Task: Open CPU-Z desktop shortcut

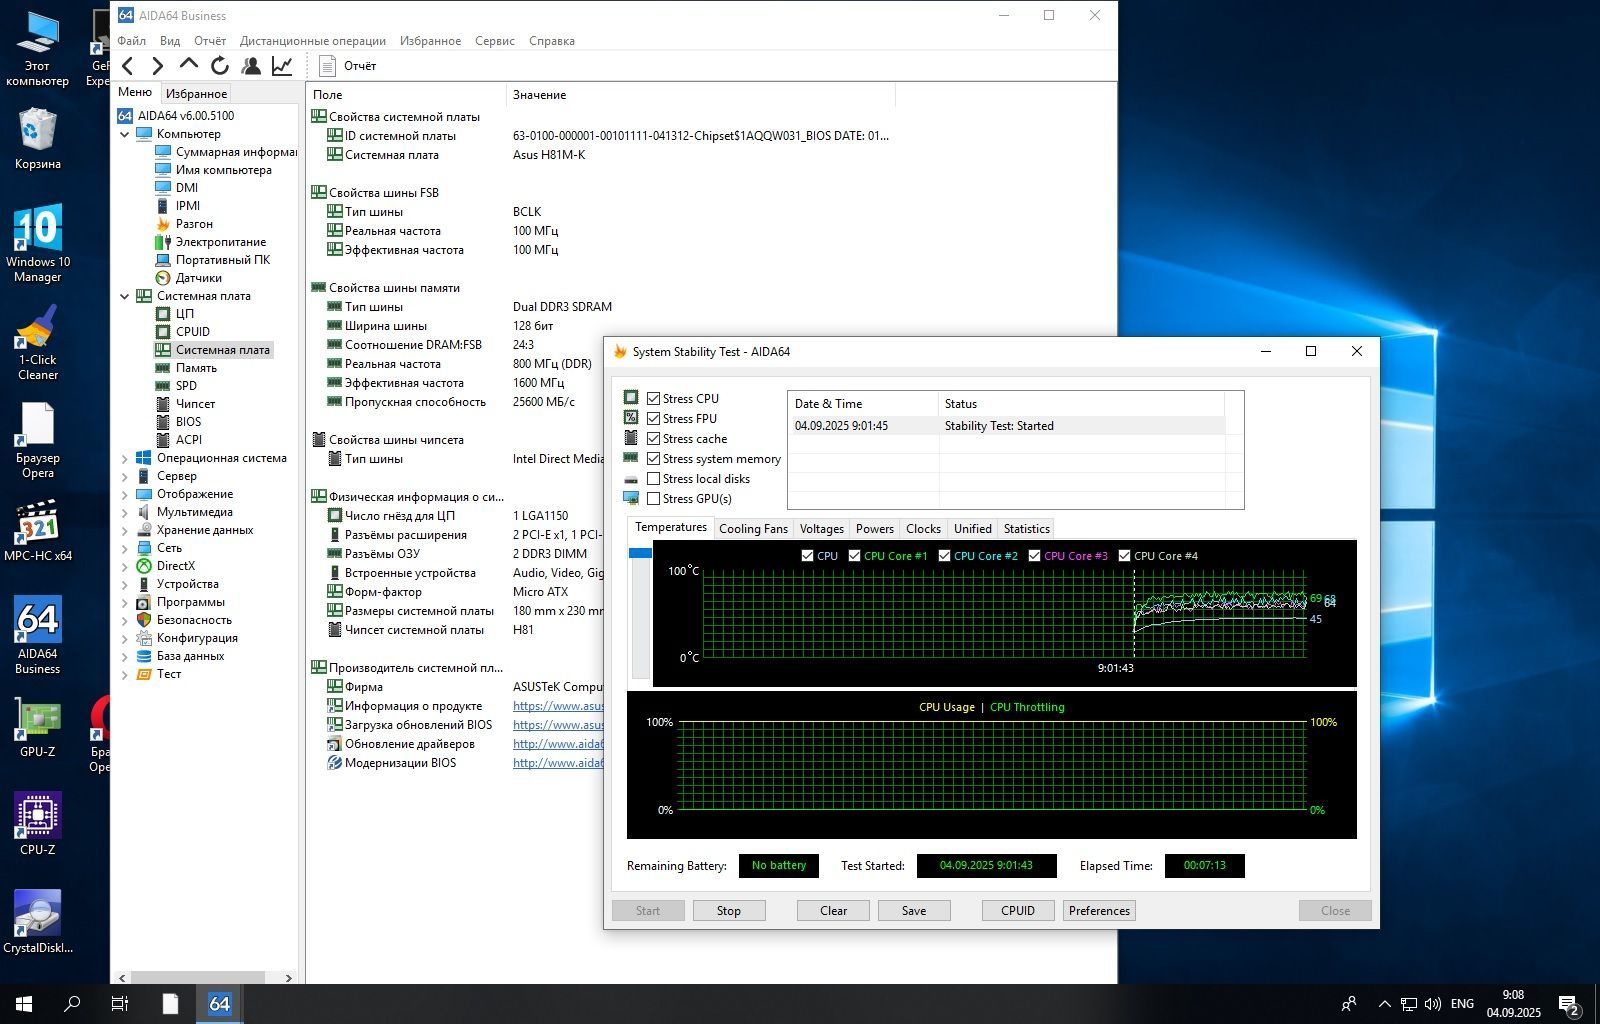Action: (x=38, y=824)
